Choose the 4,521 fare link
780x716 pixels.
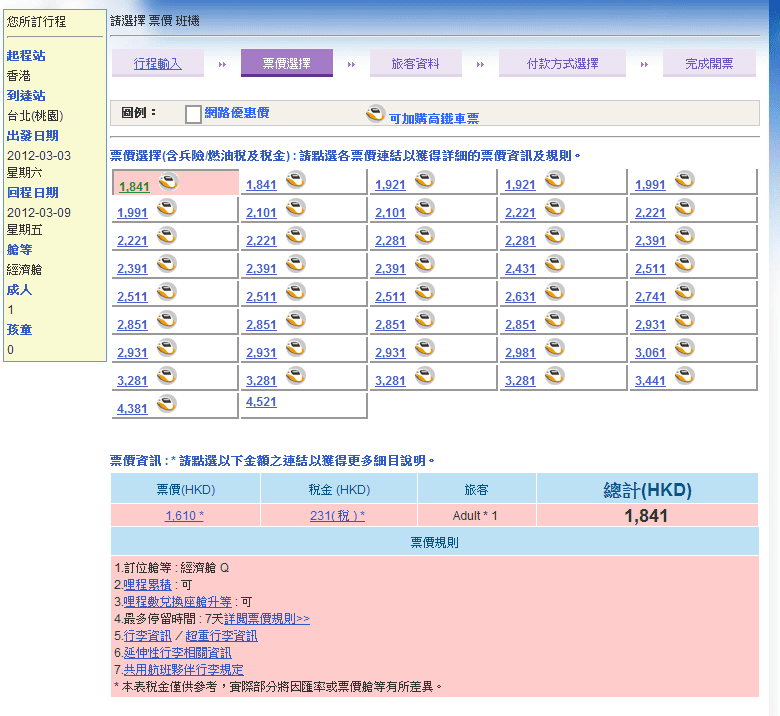pyautogui.click(x=261, y=402)
